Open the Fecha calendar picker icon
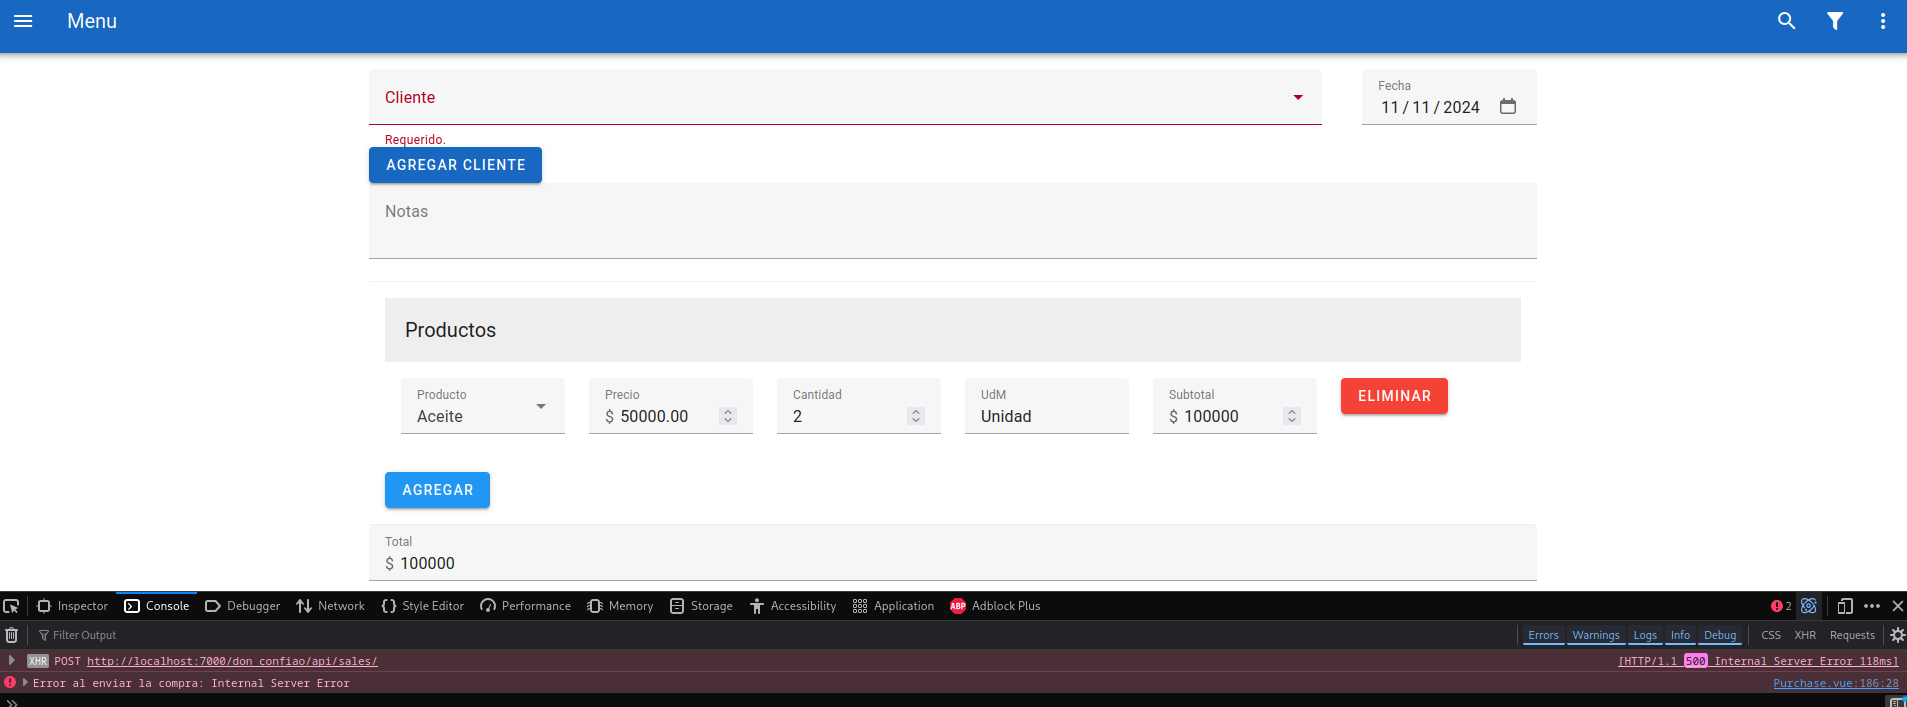This screenshot has height=707, width=1907. coord(1508,107)
